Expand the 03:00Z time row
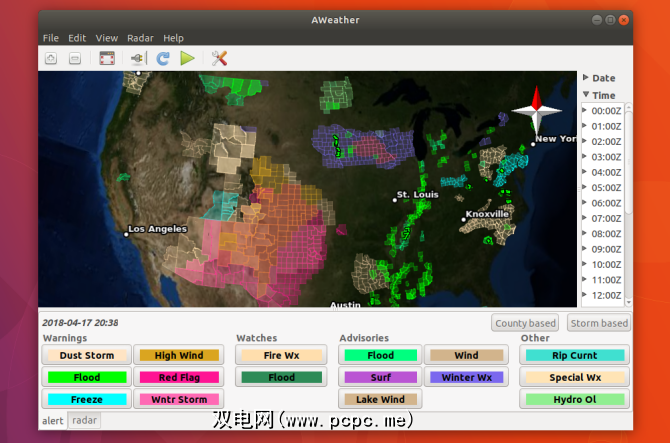Screen dimensions: 670x443 point(584,156)
